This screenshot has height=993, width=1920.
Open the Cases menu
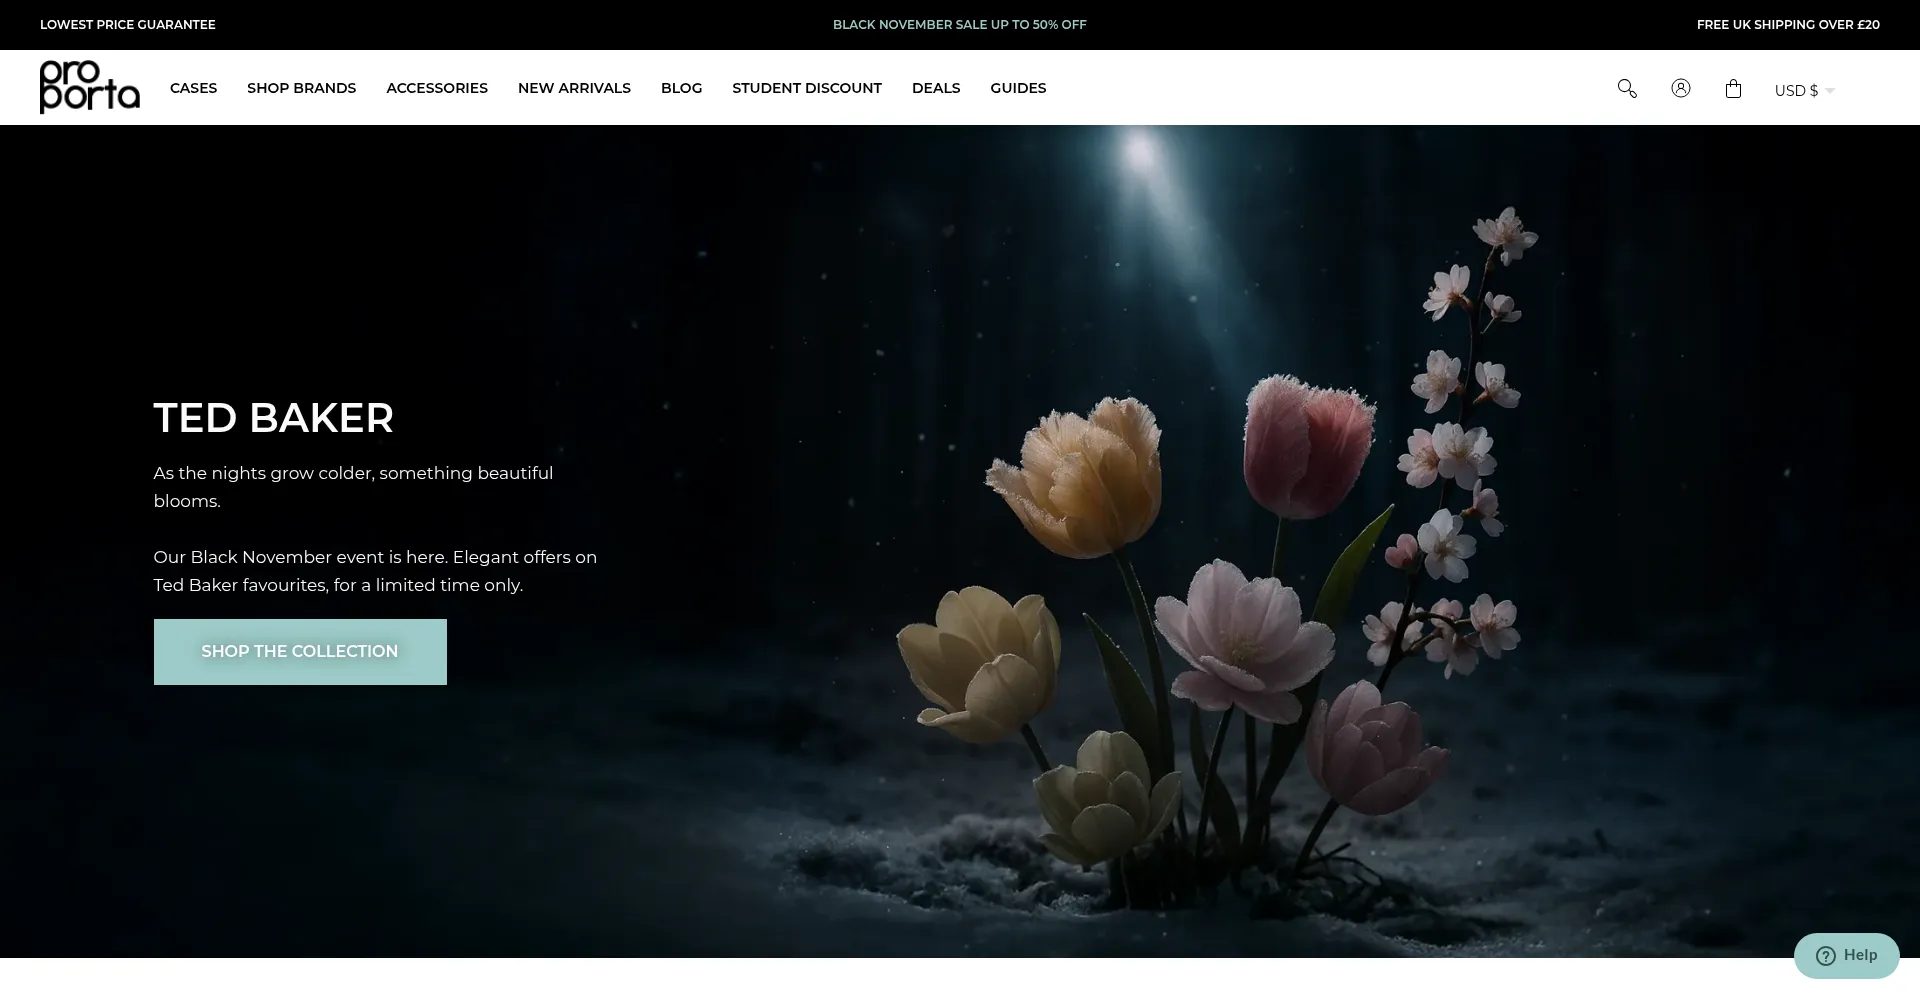click(193, 88)
